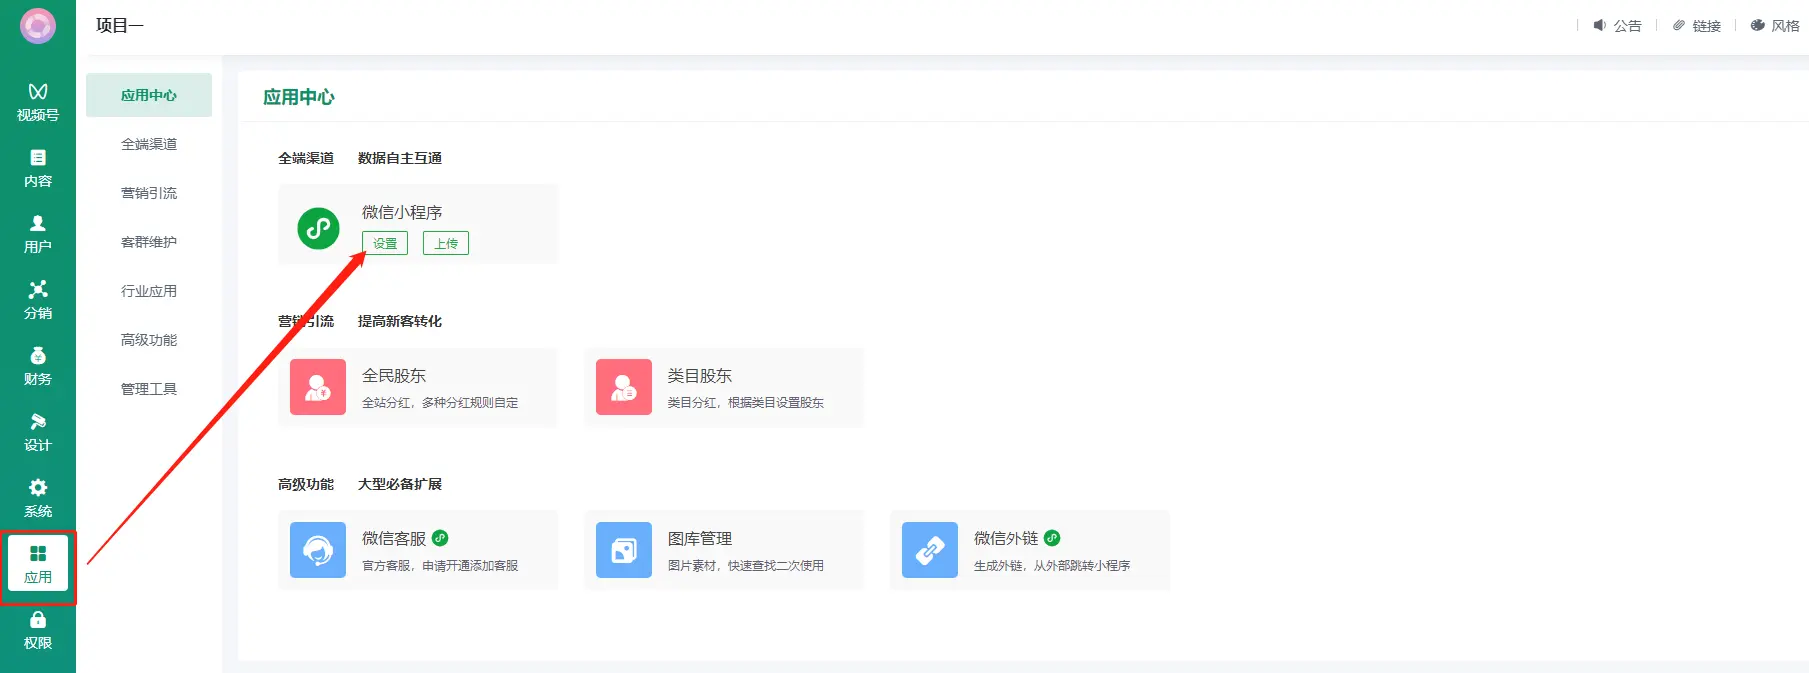Open the 微信外链 app card
Image resolution: width=1809 pixels, height=673 pixels.
1029,550
